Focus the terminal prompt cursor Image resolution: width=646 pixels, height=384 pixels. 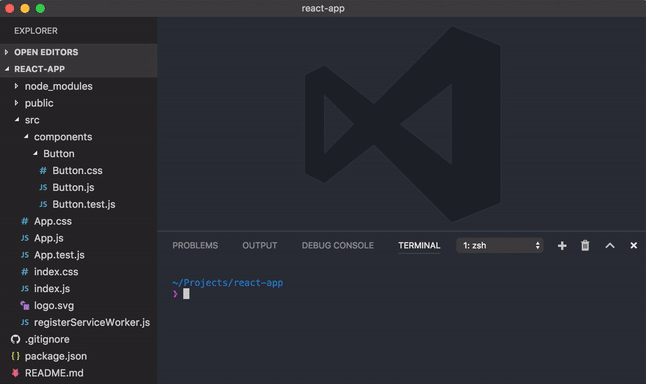(186, 294)
